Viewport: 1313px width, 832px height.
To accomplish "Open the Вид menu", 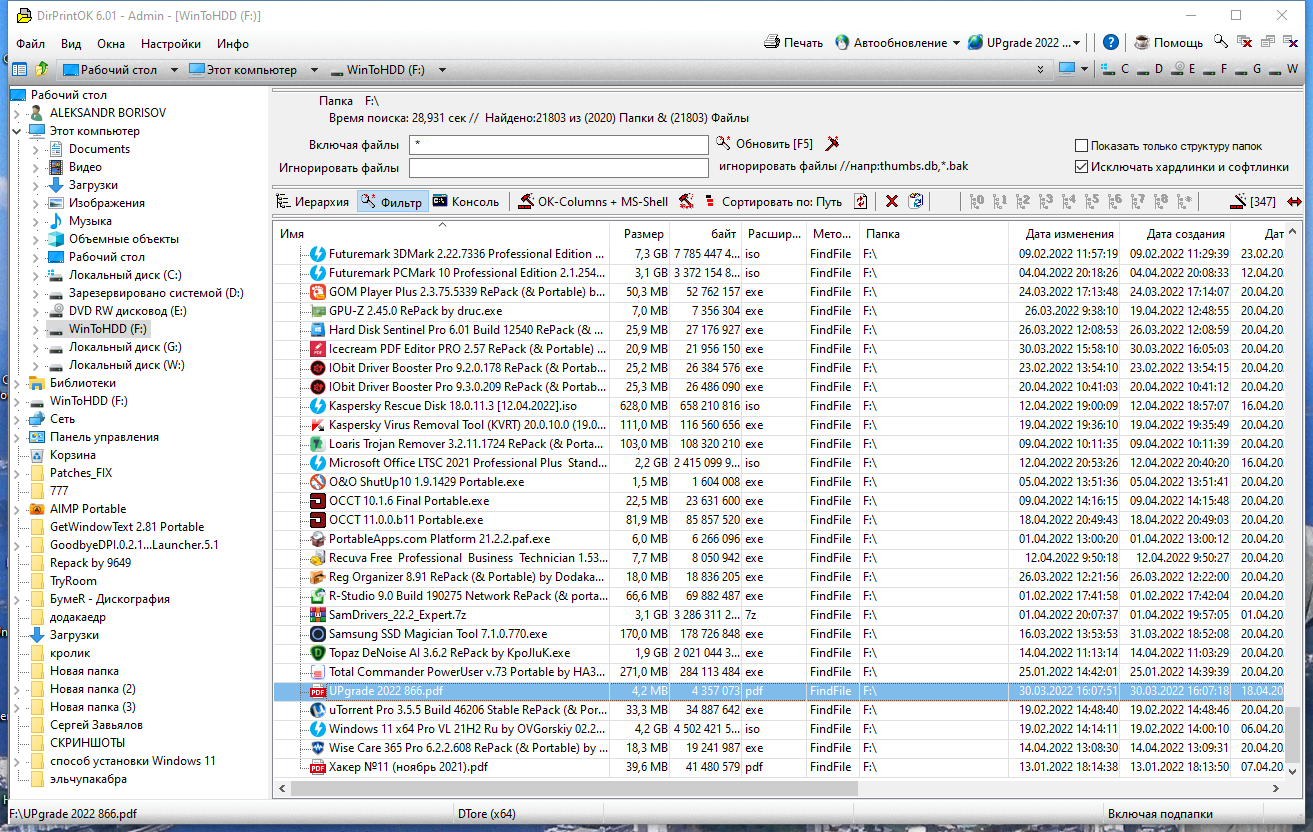I will [71, 44].
